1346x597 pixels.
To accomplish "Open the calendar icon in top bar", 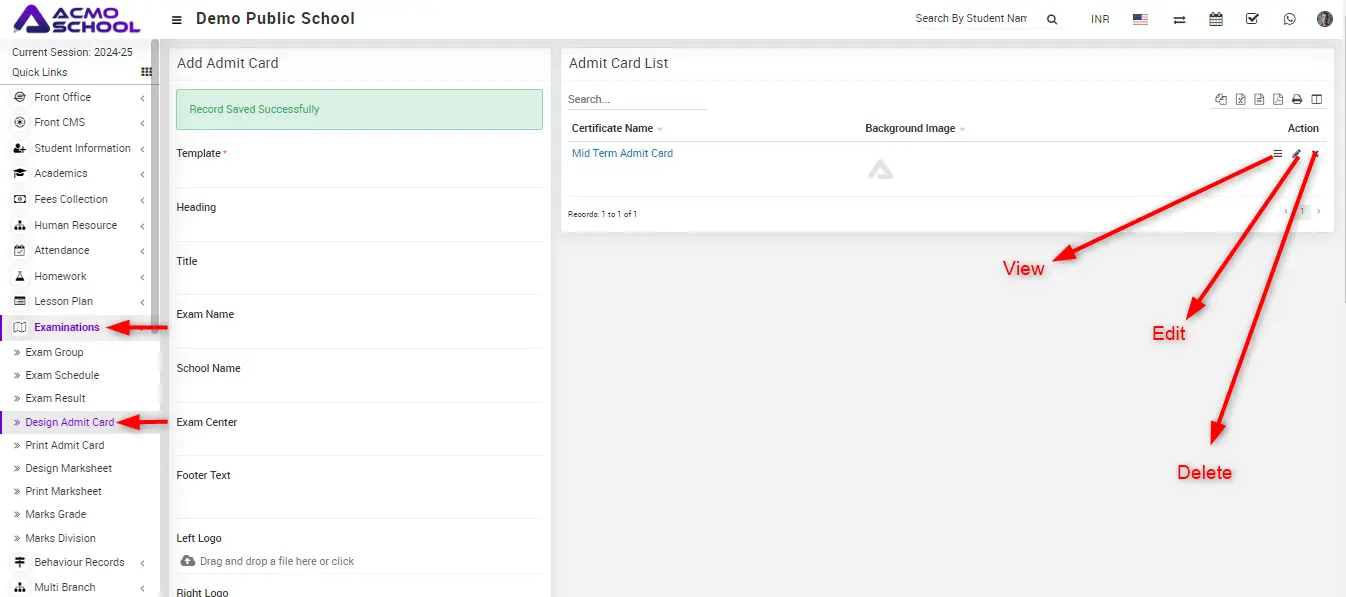I will [x=1216, y=19].
